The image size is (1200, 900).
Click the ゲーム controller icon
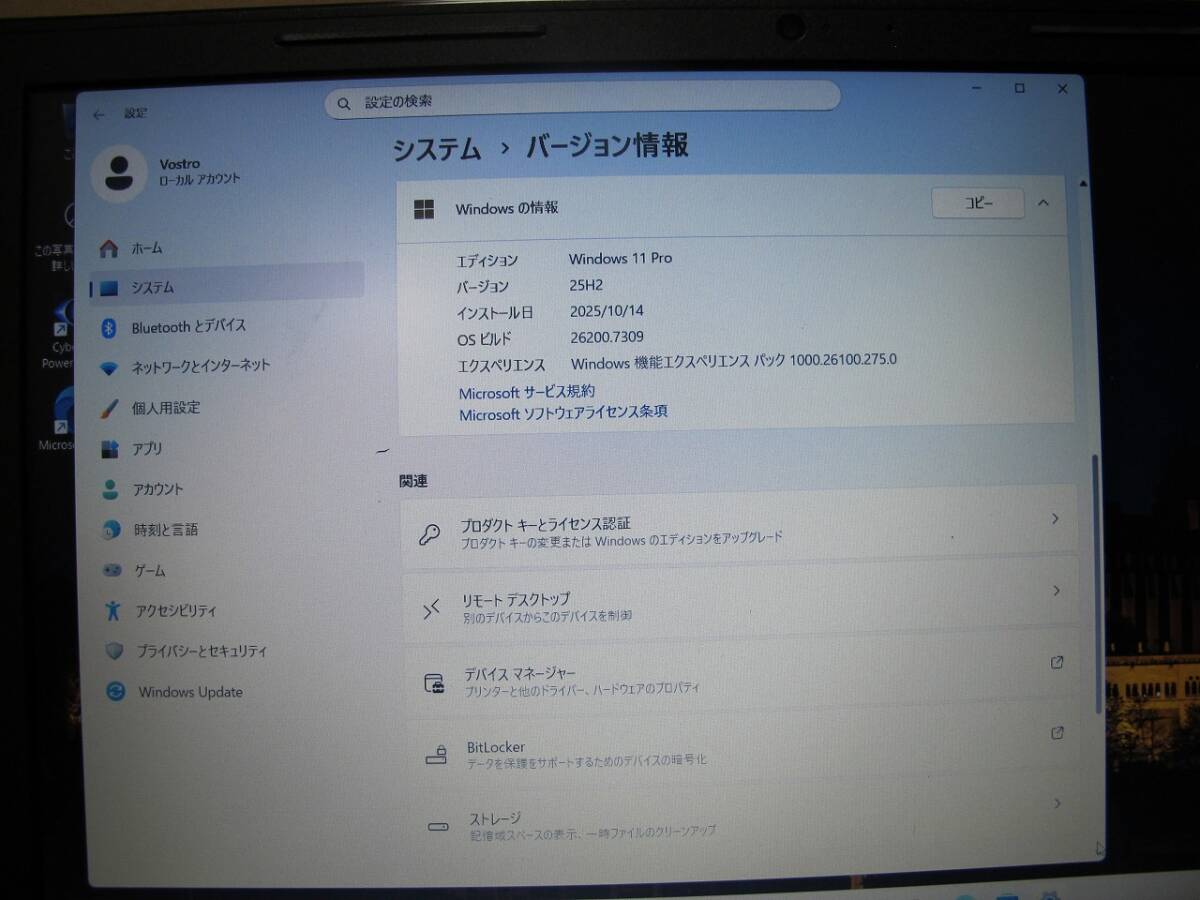pos(113,570)
